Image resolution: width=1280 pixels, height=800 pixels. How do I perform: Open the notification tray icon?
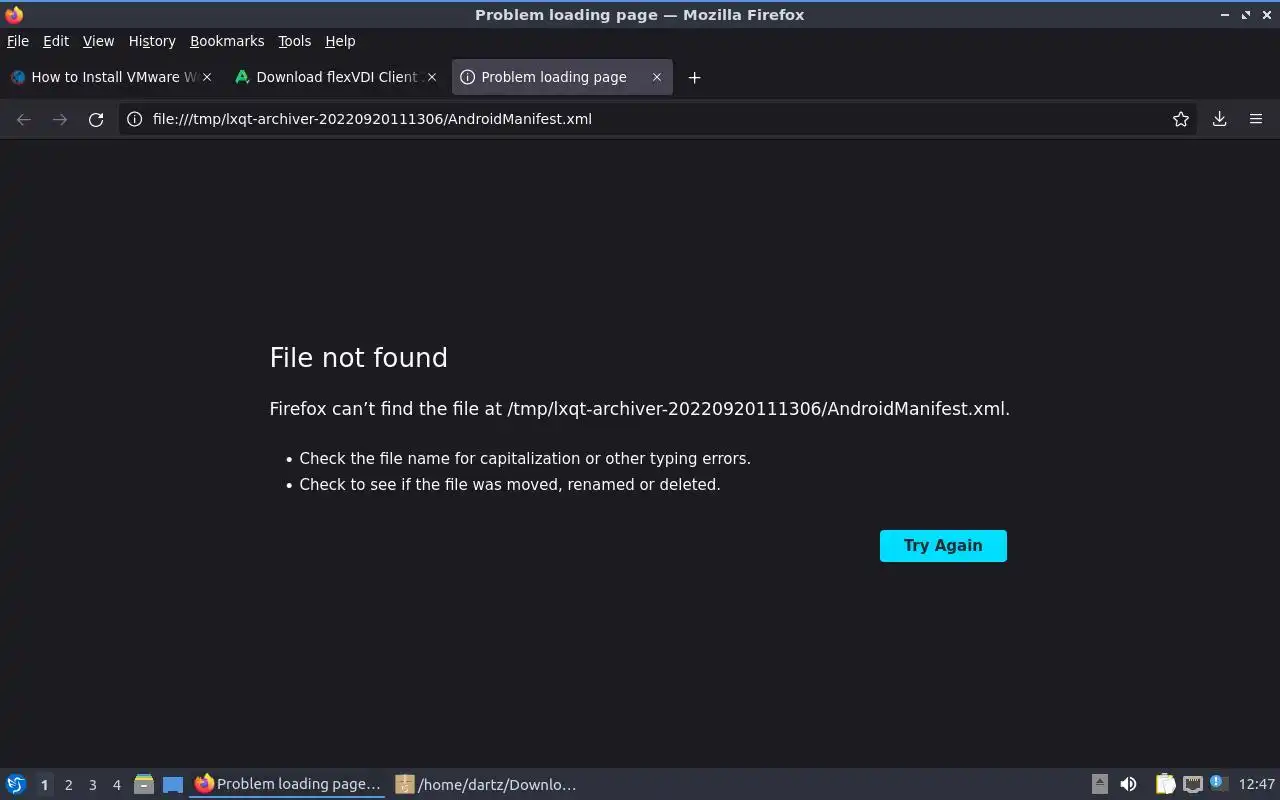pyautogui.click(x=1218, y=783)
